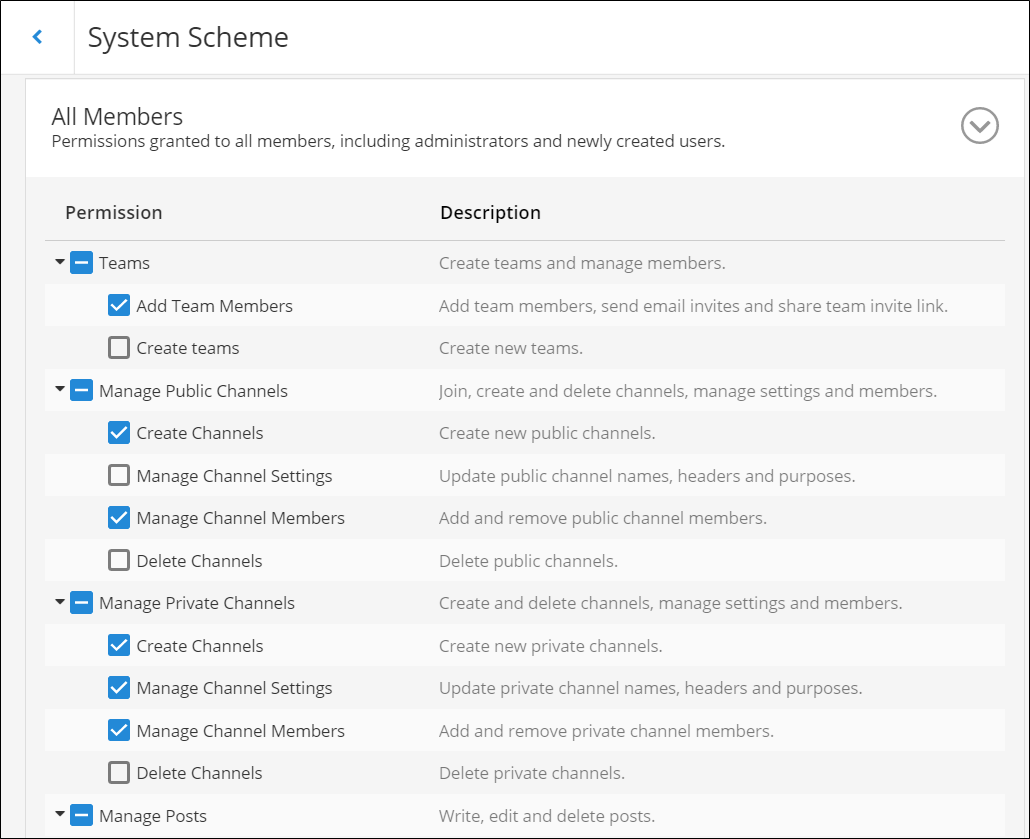The image size is (1030, 839).
Task: Uncheck Add Team Members permission
Action: click(119, 306)
